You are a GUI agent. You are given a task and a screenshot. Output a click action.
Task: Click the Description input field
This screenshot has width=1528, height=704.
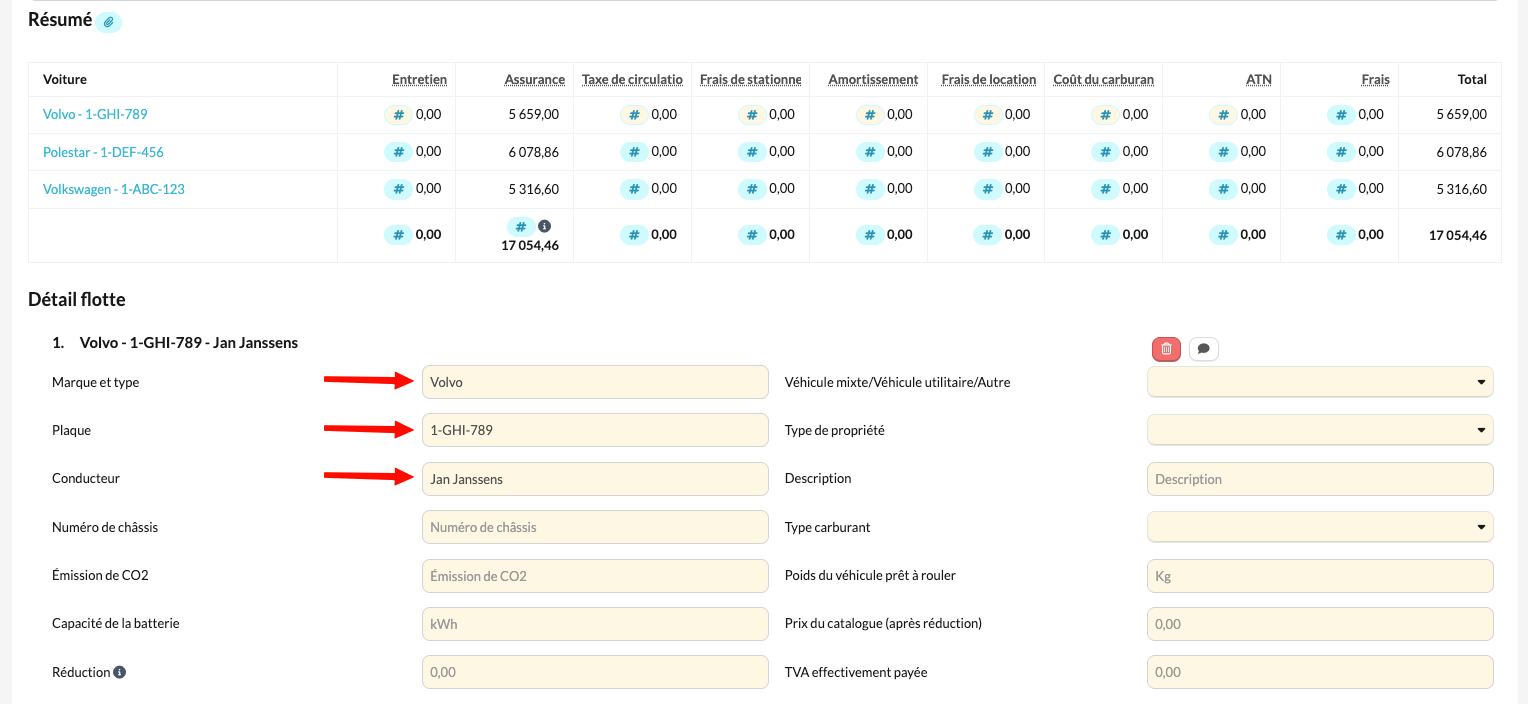point(1320,479)
